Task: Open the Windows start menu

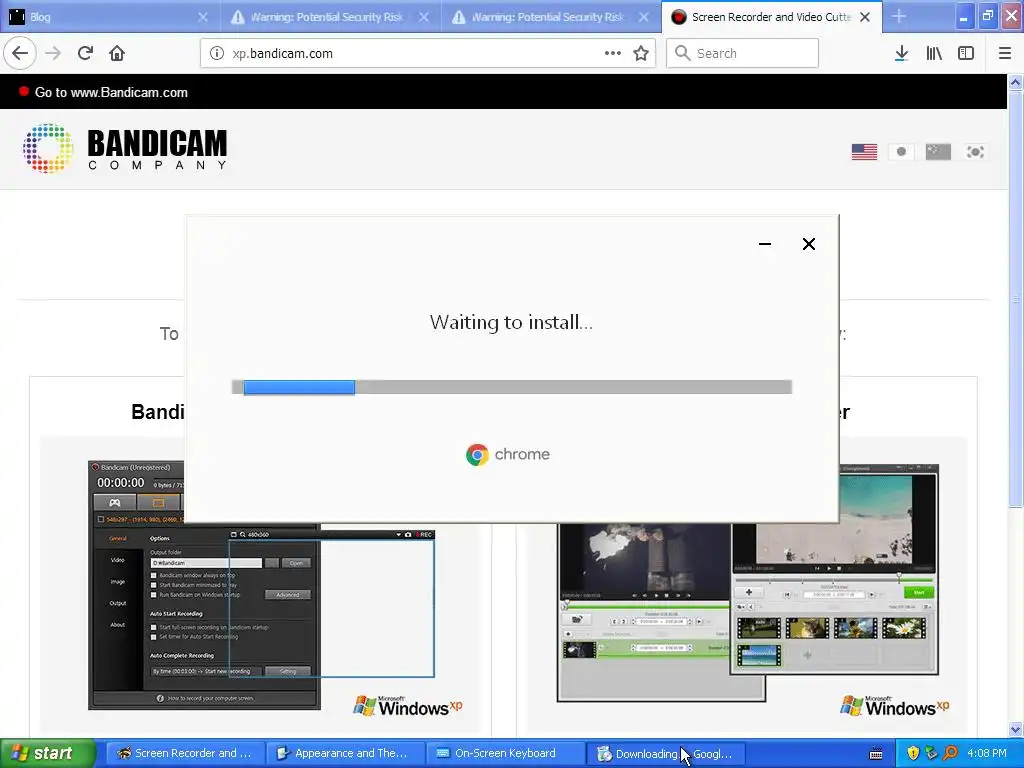Action: click(47, 754)
